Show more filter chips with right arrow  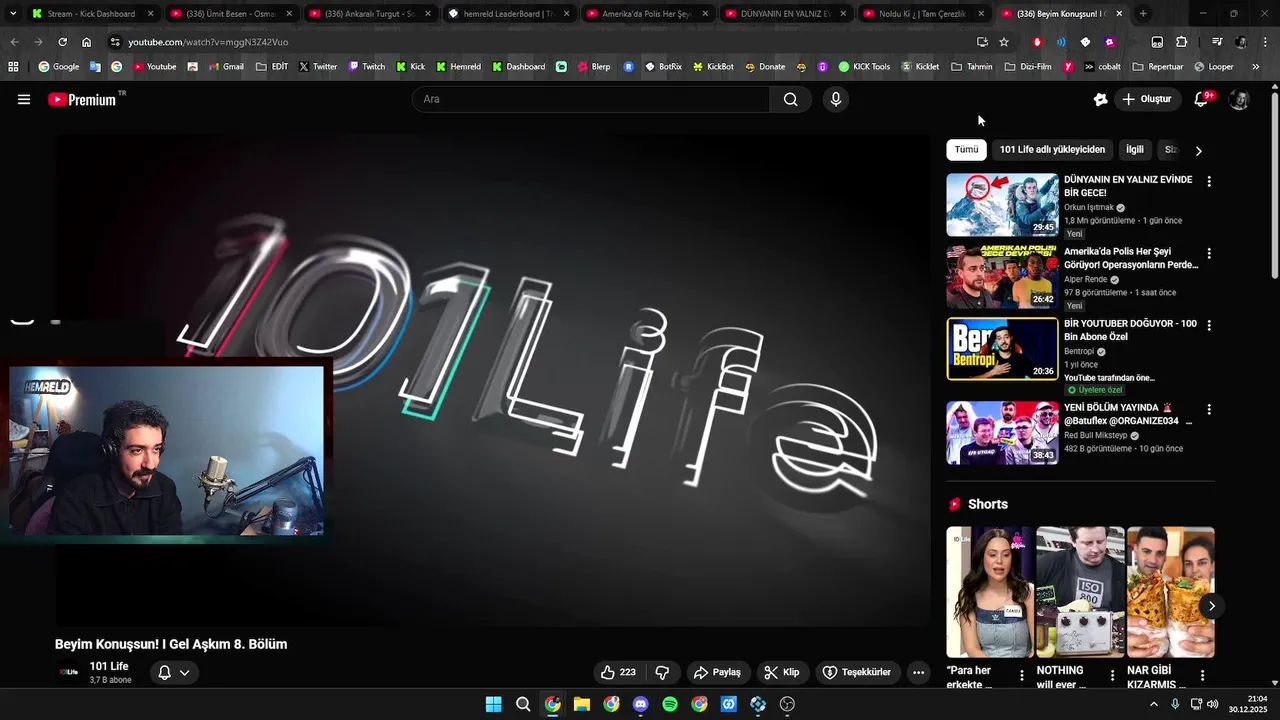[x=1198, y=150]
